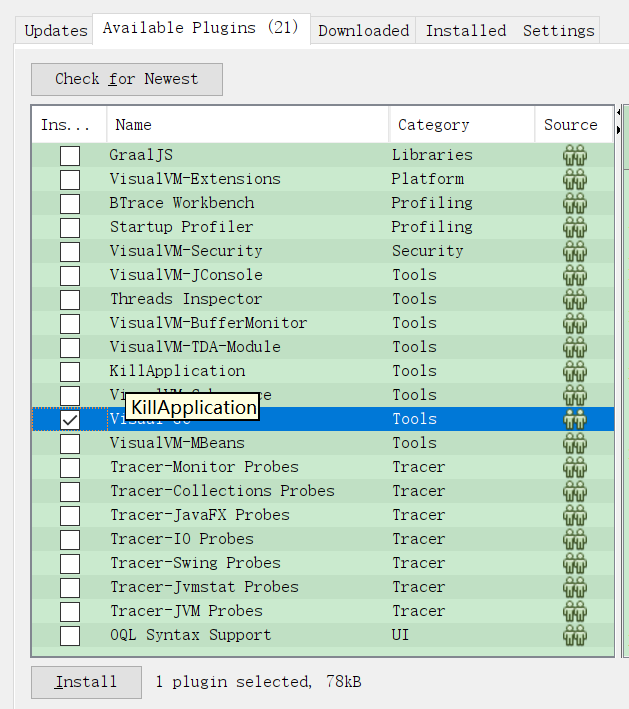
Task: Click the source icon for VisualVM-MBeans
Action: (x=575, y=443)
